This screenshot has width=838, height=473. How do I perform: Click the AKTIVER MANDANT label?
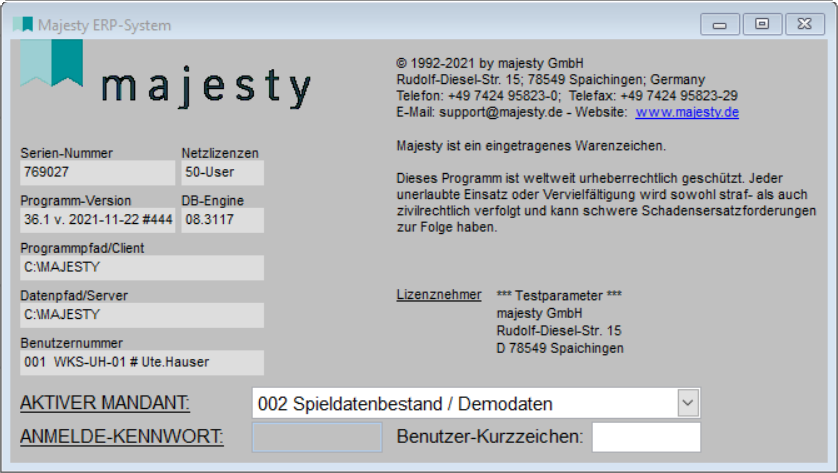(105, 403)
